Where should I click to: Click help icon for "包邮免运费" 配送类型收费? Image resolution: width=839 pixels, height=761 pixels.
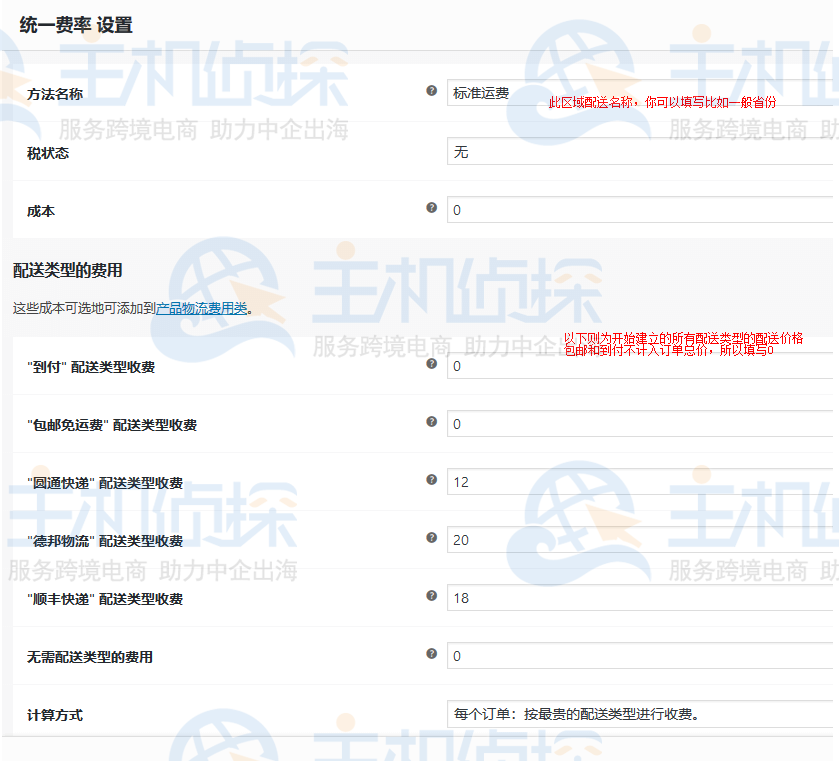coord(432,422)
